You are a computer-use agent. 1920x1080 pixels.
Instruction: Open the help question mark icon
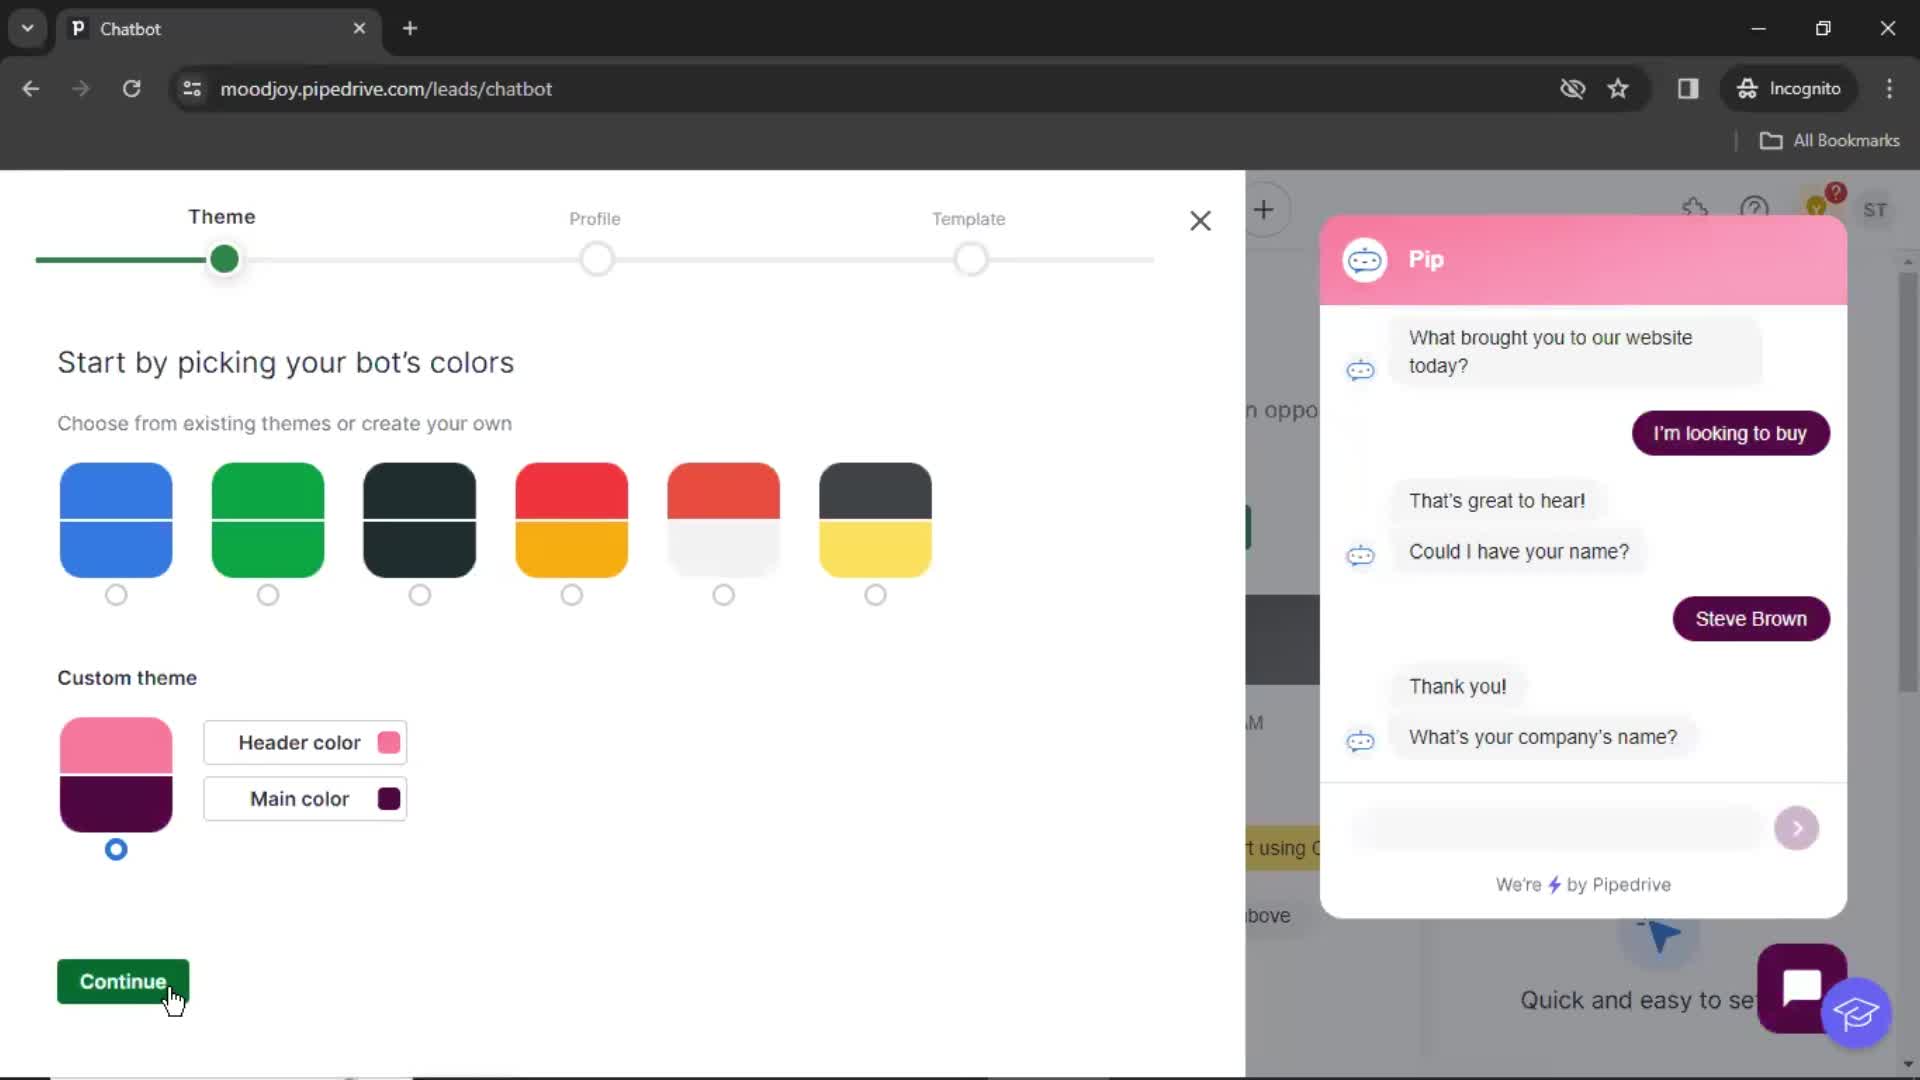pos(1754,209)
